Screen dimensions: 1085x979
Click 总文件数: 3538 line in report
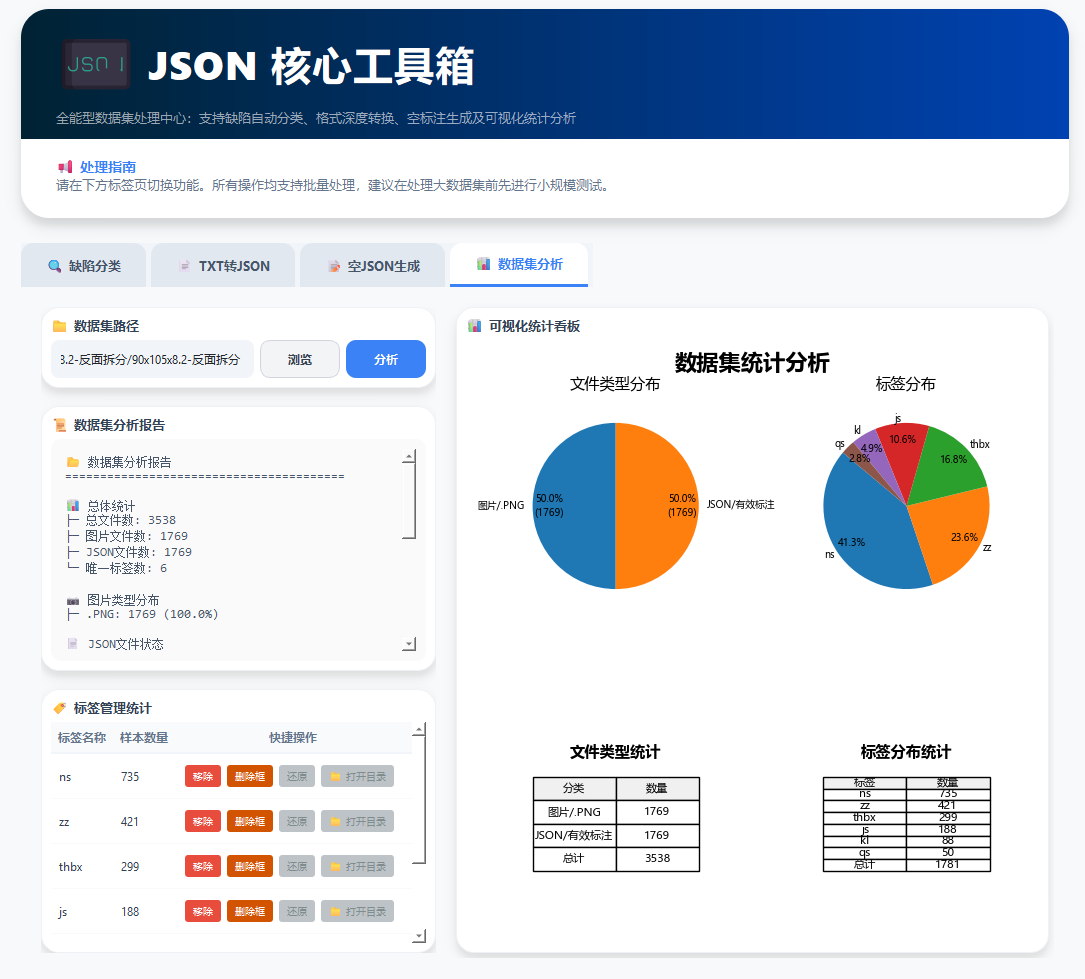pyautogui.click(x=122, y=520)
